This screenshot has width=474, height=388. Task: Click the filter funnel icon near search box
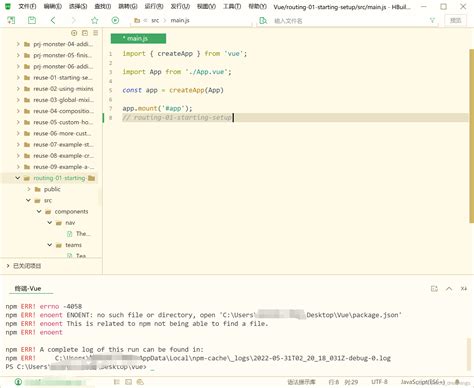point(432,20)
